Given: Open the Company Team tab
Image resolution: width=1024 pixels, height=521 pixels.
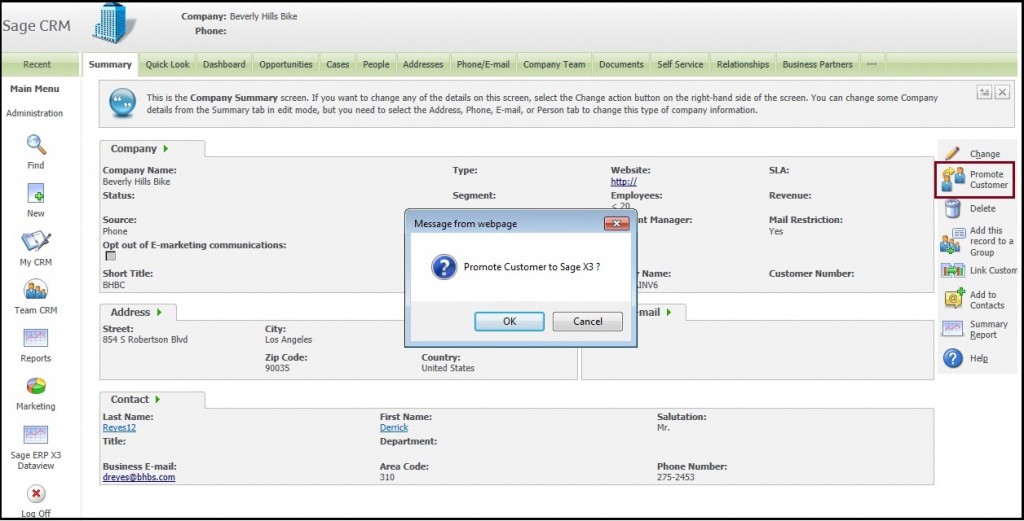Looking at the screenshot, I should coord(554,65).
